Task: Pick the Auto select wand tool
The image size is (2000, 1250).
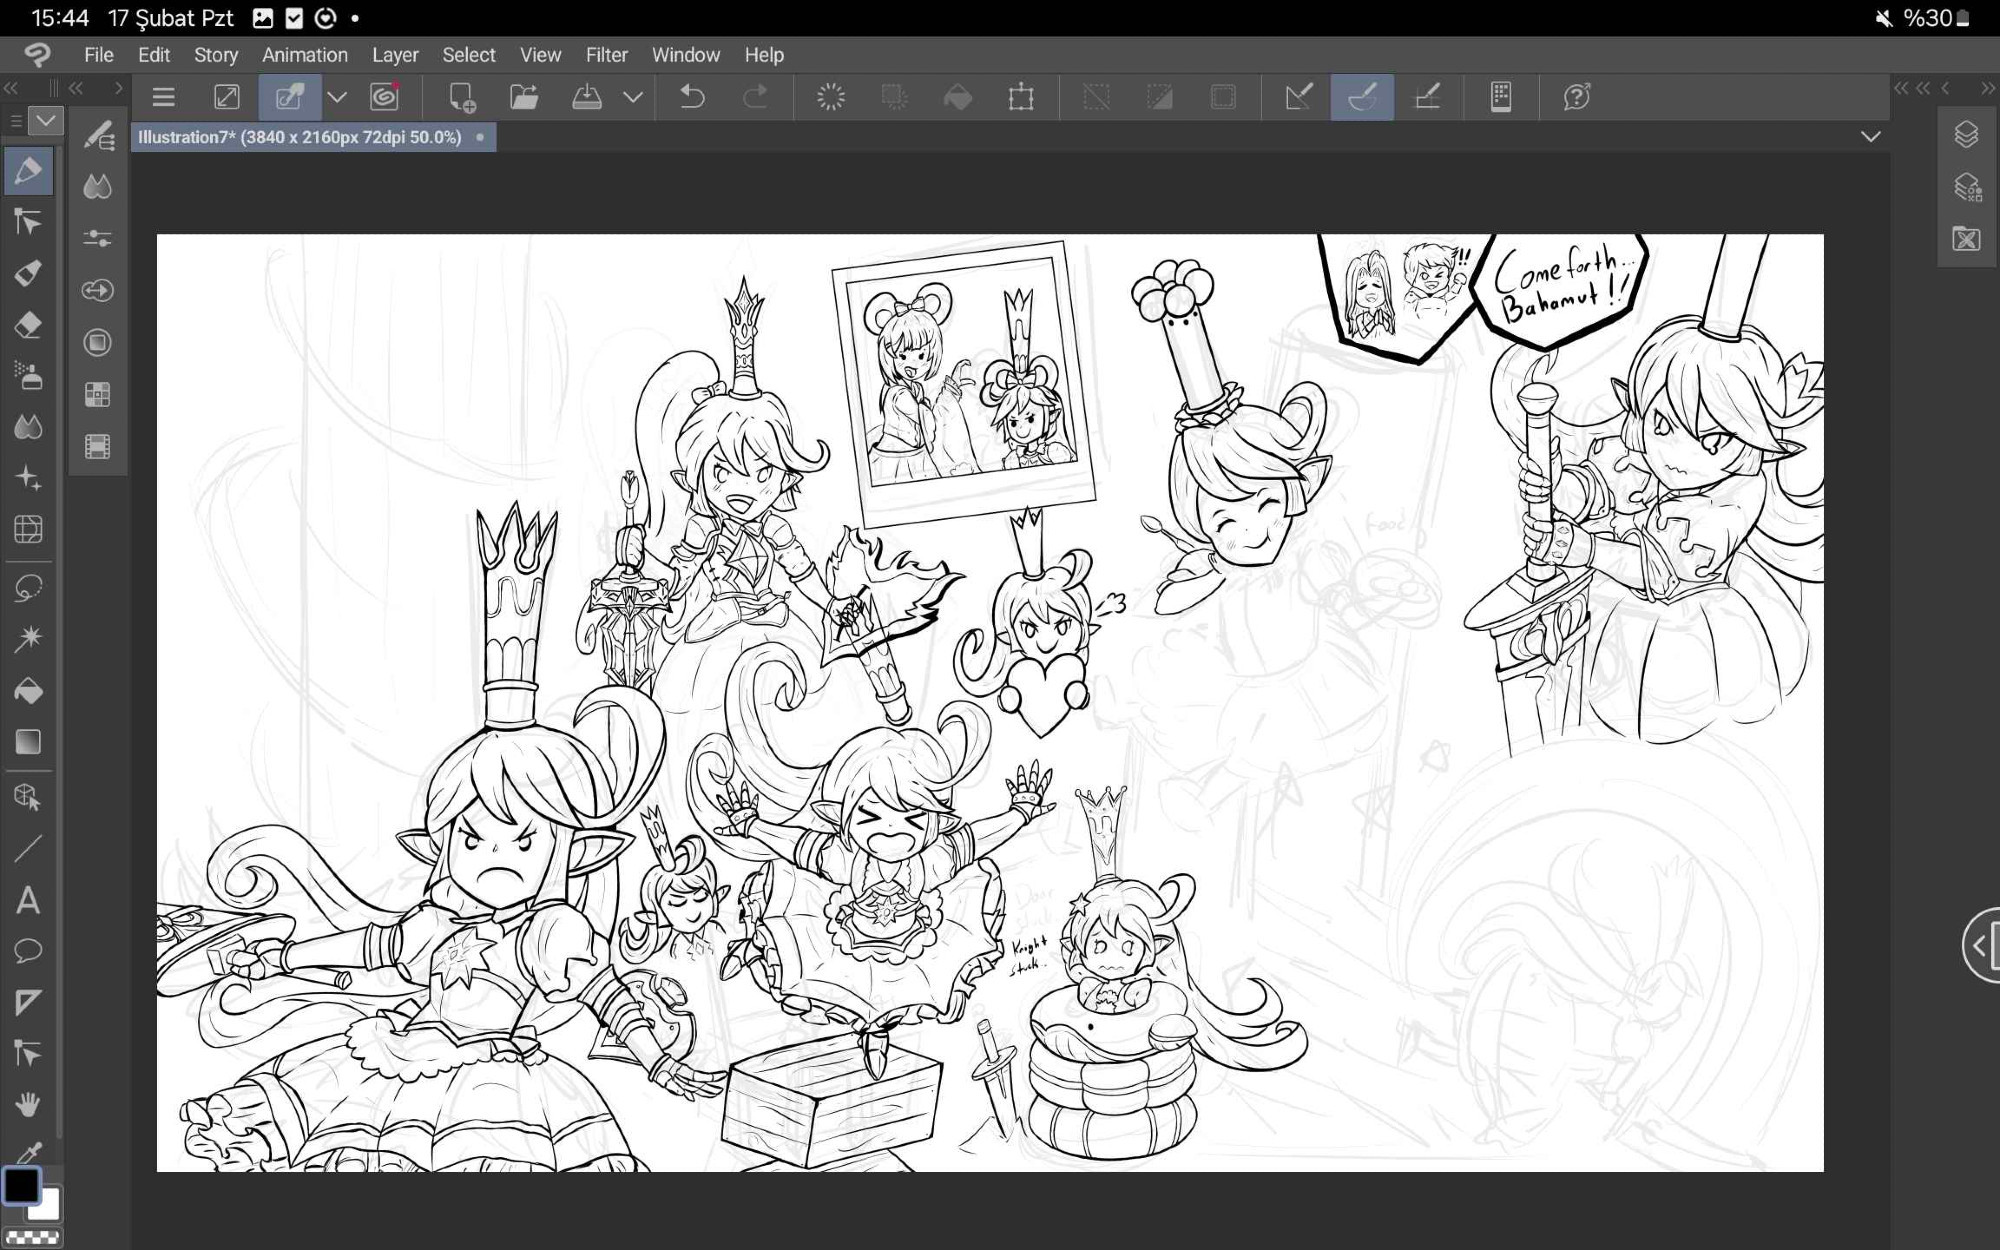Action: coord(28,639)
